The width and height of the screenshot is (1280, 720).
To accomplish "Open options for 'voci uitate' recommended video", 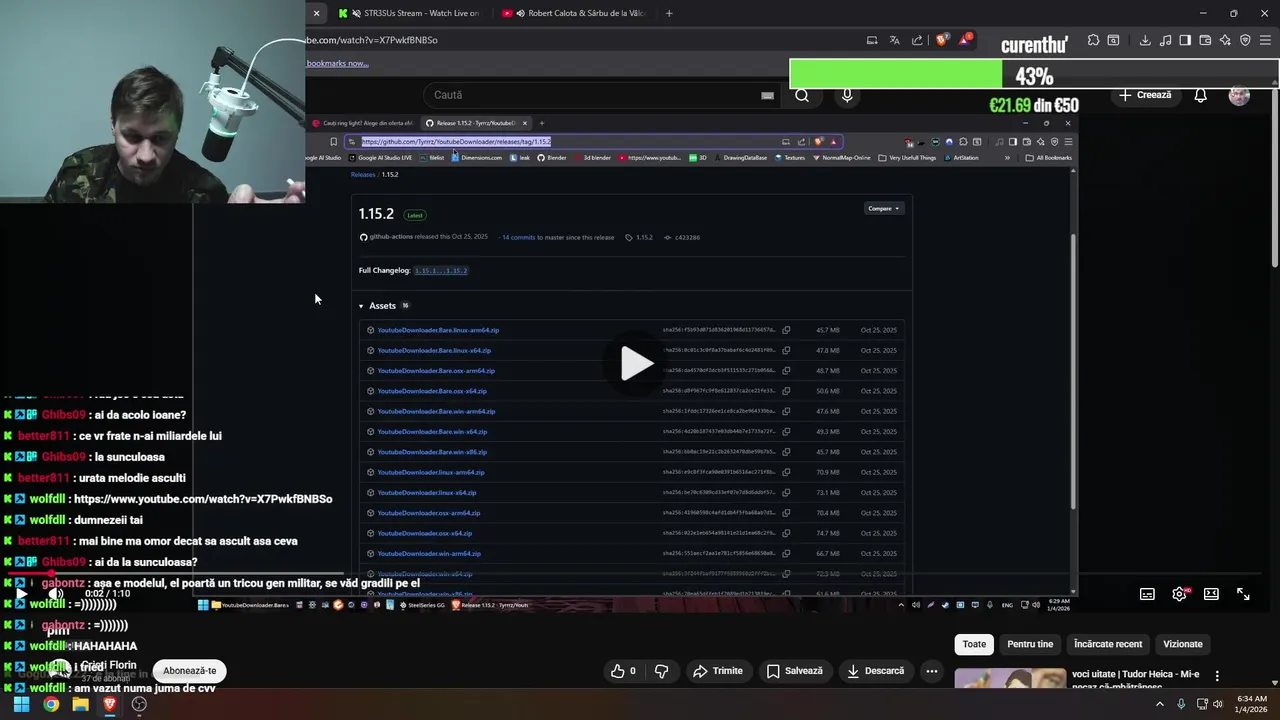I will (x=1217, y=676).
